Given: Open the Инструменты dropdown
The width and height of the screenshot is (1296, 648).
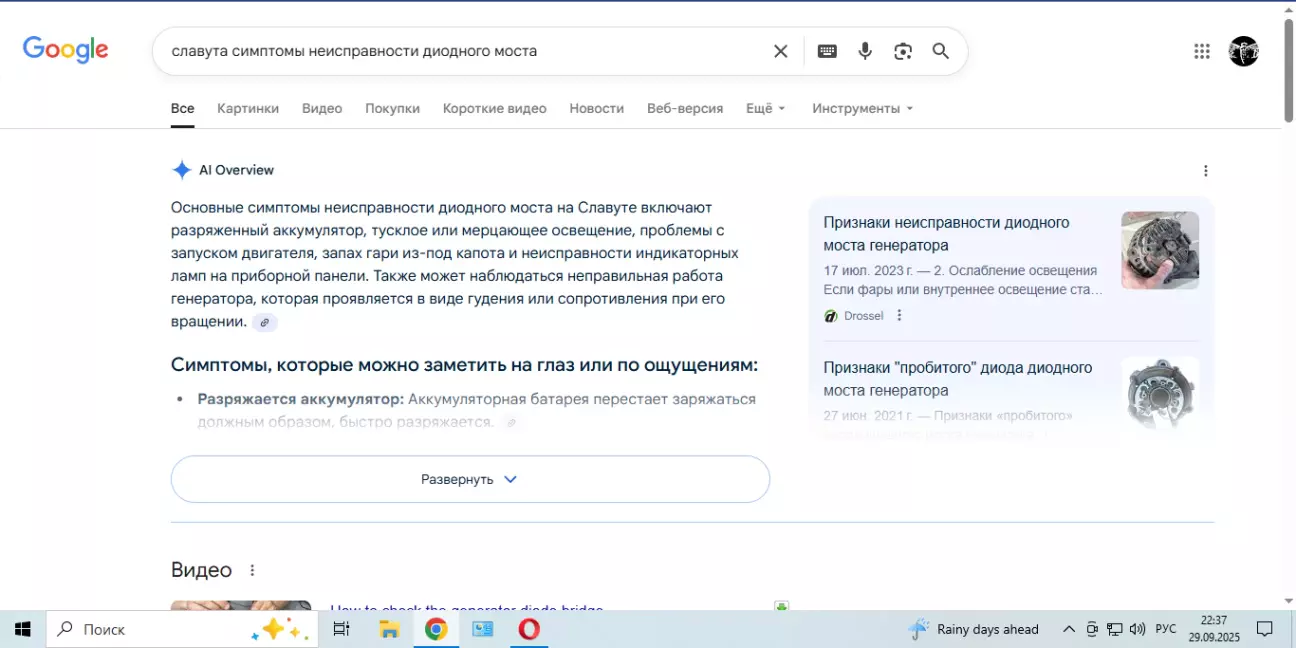Looking at the screenshot, I should tap(862, 108).
